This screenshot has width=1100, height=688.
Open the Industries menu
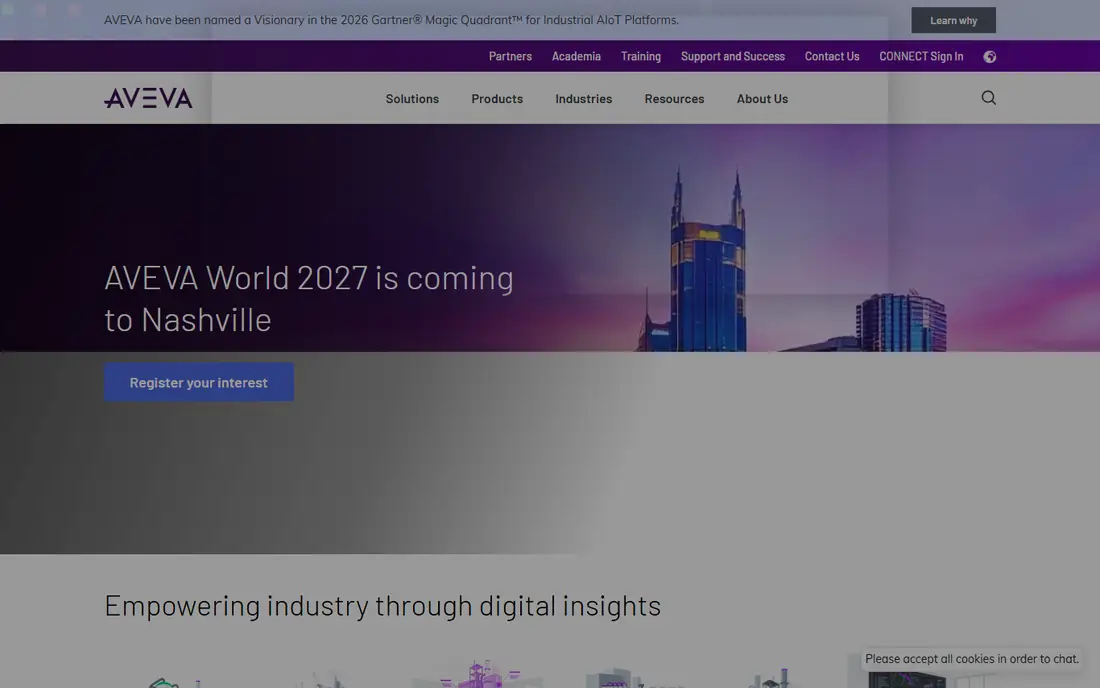584,99
